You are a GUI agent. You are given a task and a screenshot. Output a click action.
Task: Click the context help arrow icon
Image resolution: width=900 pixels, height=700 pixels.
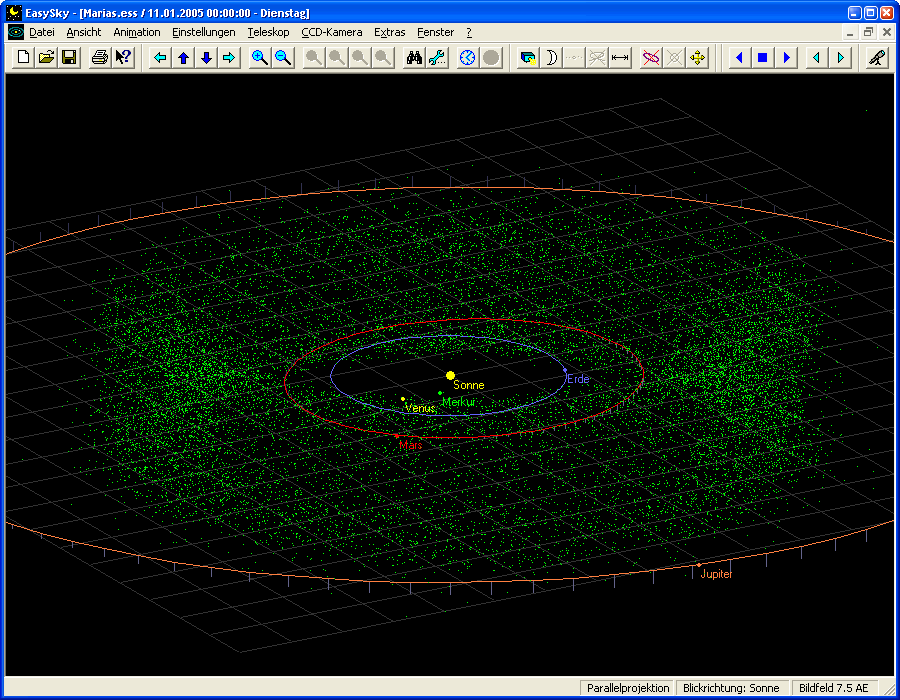click(x=123, y=58)
